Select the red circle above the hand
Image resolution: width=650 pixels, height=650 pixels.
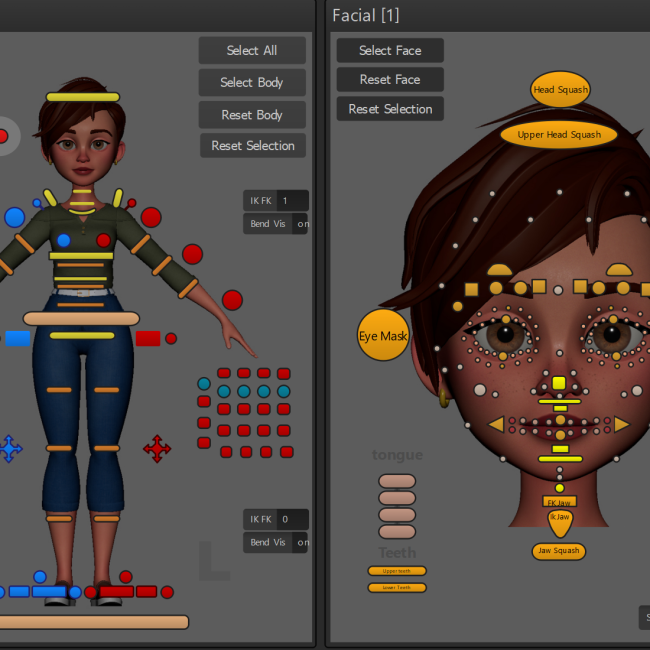(232, 300)
